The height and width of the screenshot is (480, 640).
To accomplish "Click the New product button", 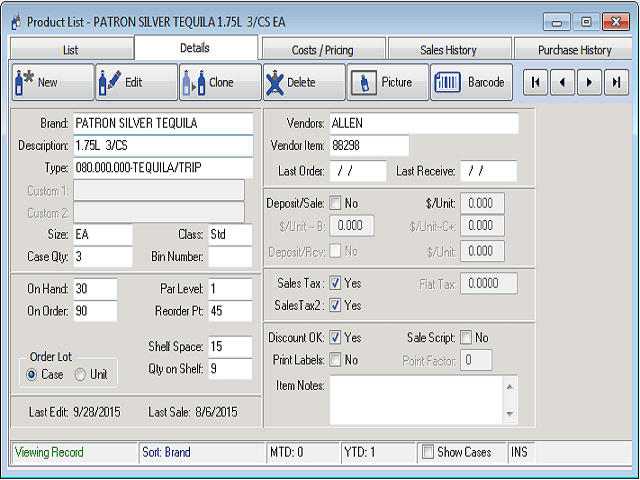I will tap(52, 83).
